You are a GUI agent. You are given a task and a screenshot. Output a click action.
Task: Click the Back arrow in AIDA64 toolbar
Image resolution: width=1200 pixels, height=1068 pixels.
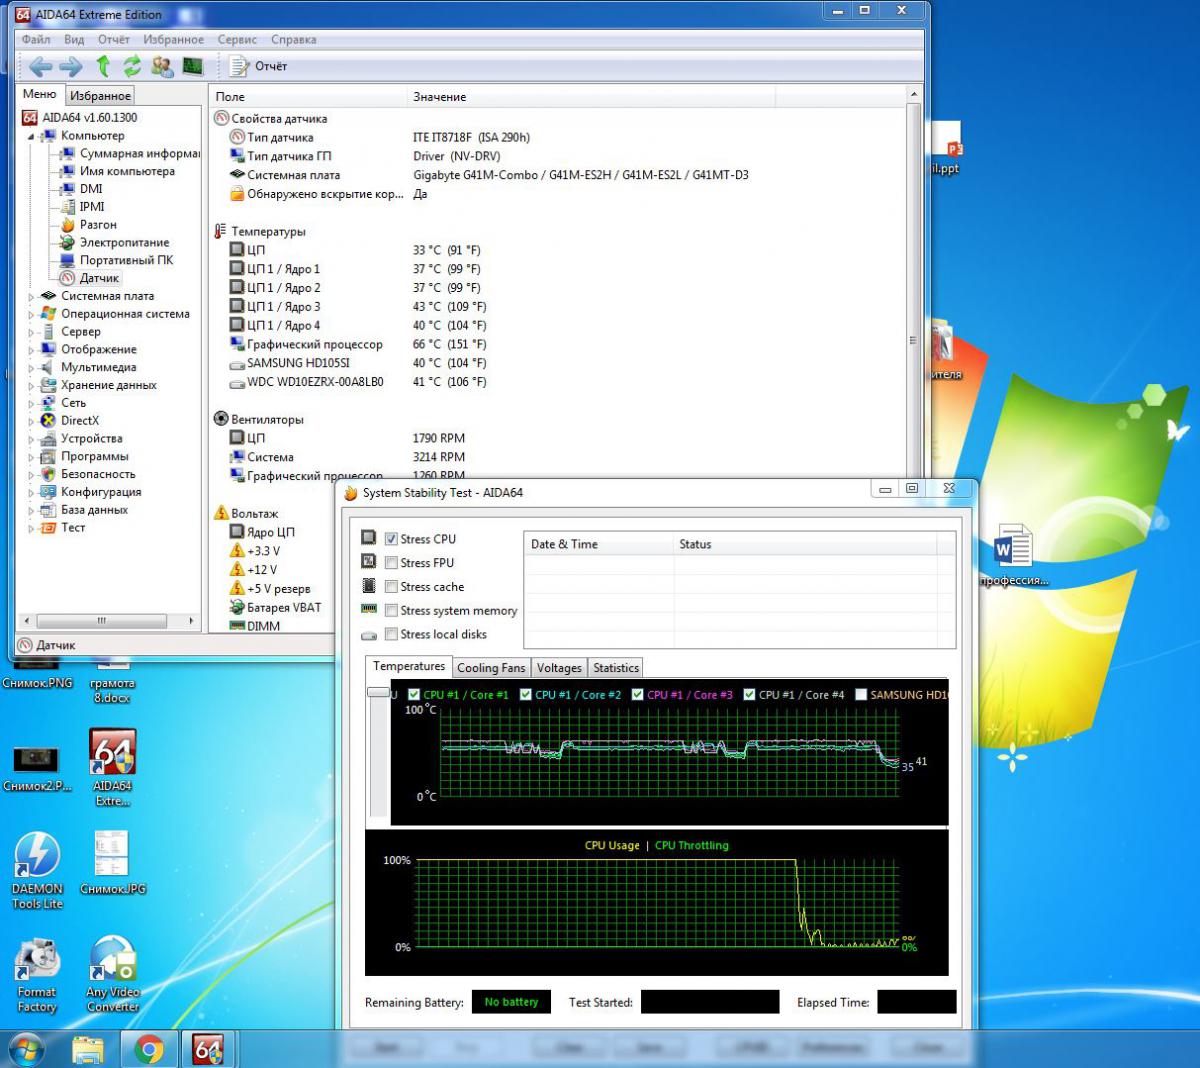coord(40,67)
